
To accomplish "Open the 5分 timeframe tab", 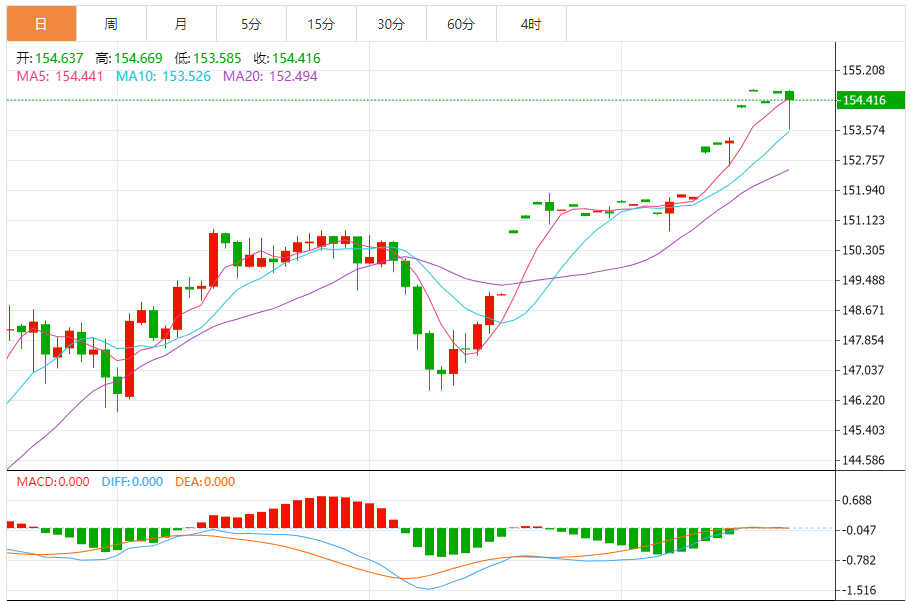I will [251, 24].
